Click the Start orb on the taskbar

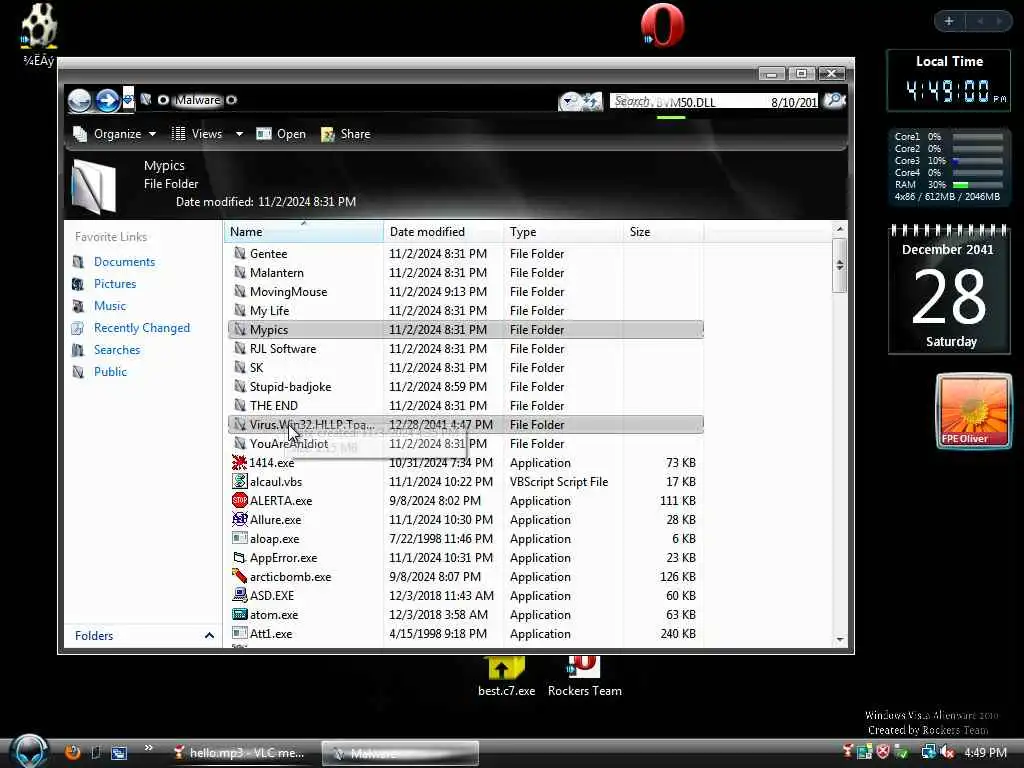pyautogui.click(x=30, y=751)
